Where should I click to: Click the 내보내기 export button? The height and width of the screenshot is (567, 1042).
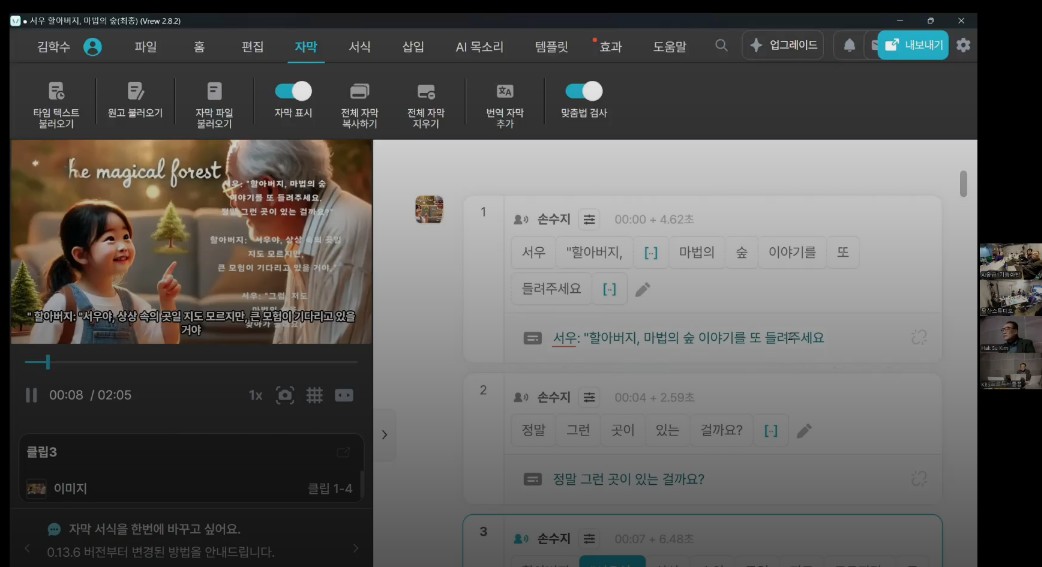(913, 45)
